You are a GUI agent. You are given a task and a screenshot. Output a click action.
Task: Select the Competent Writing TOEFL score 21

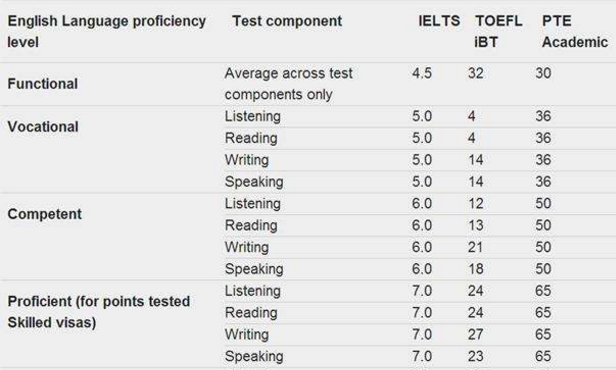(x=475, y=247)
